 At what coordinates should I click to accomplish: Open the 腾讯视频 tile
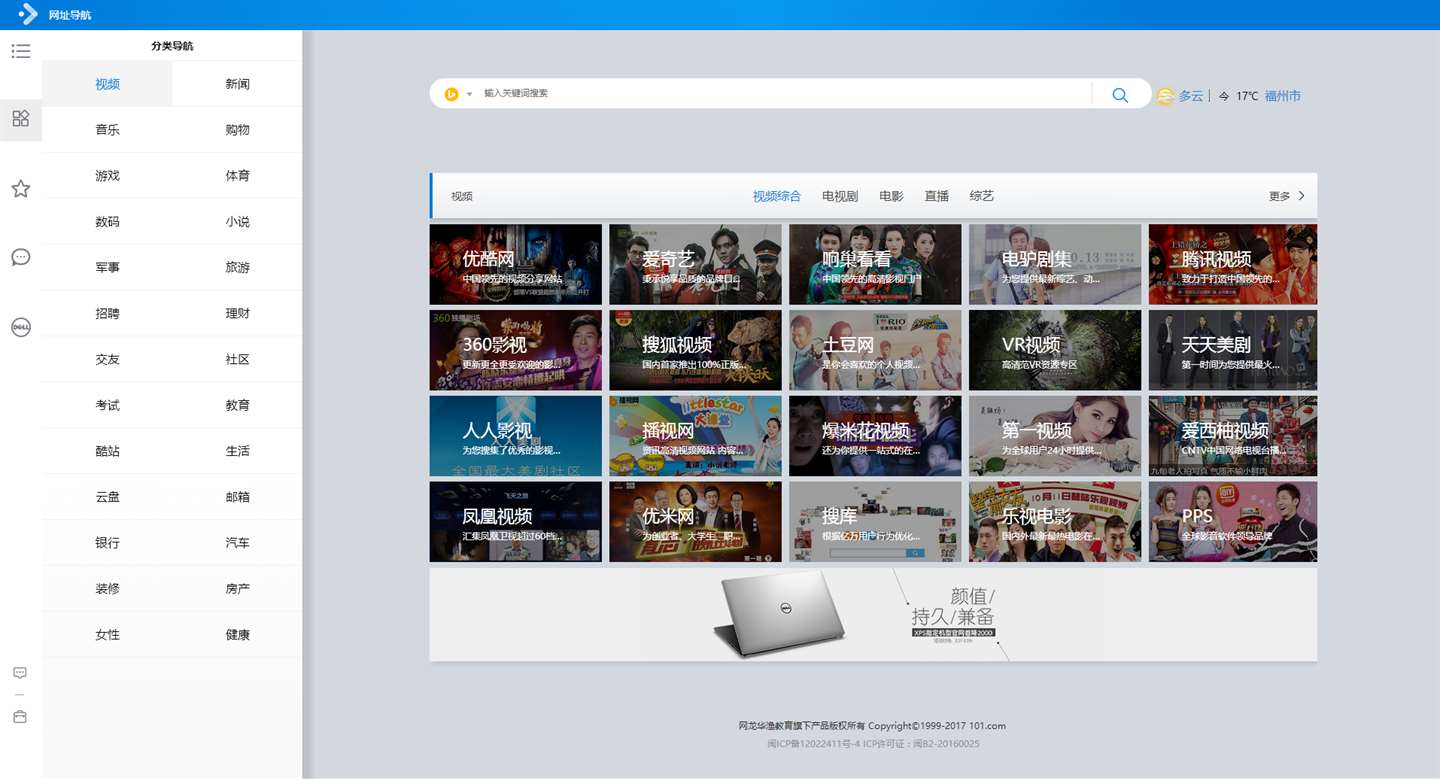coord(1233,264)
